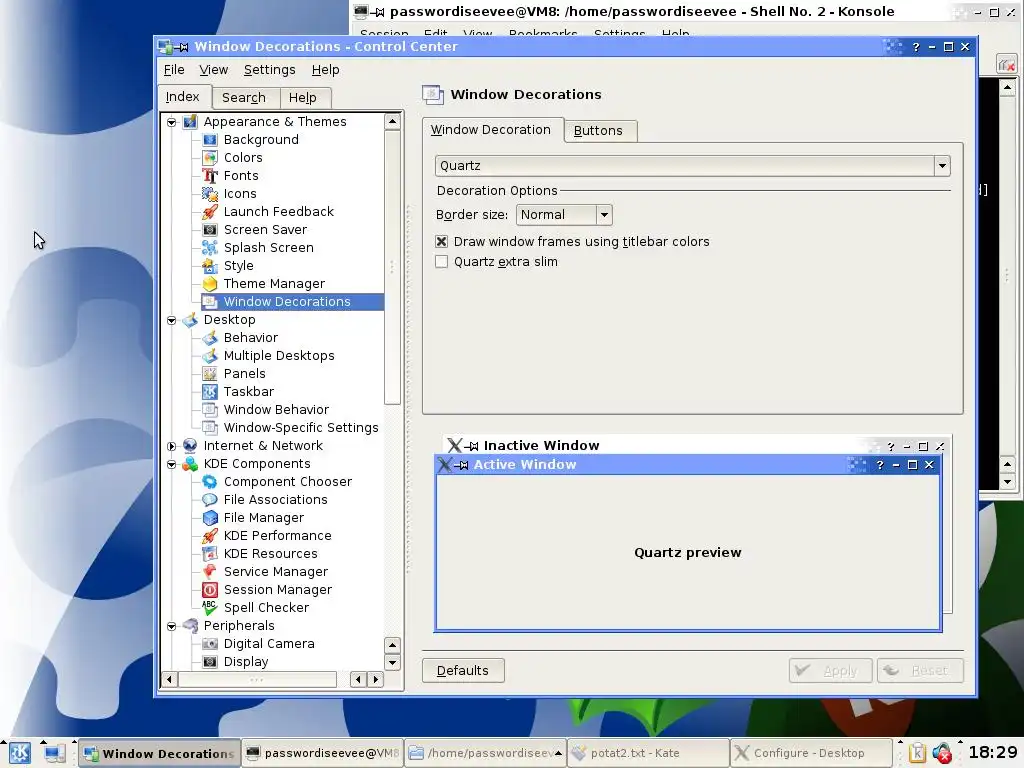Open the Panels module icon
This screenshot has width=1024, height=768.
pyautogui.click(x=210, y=374)
